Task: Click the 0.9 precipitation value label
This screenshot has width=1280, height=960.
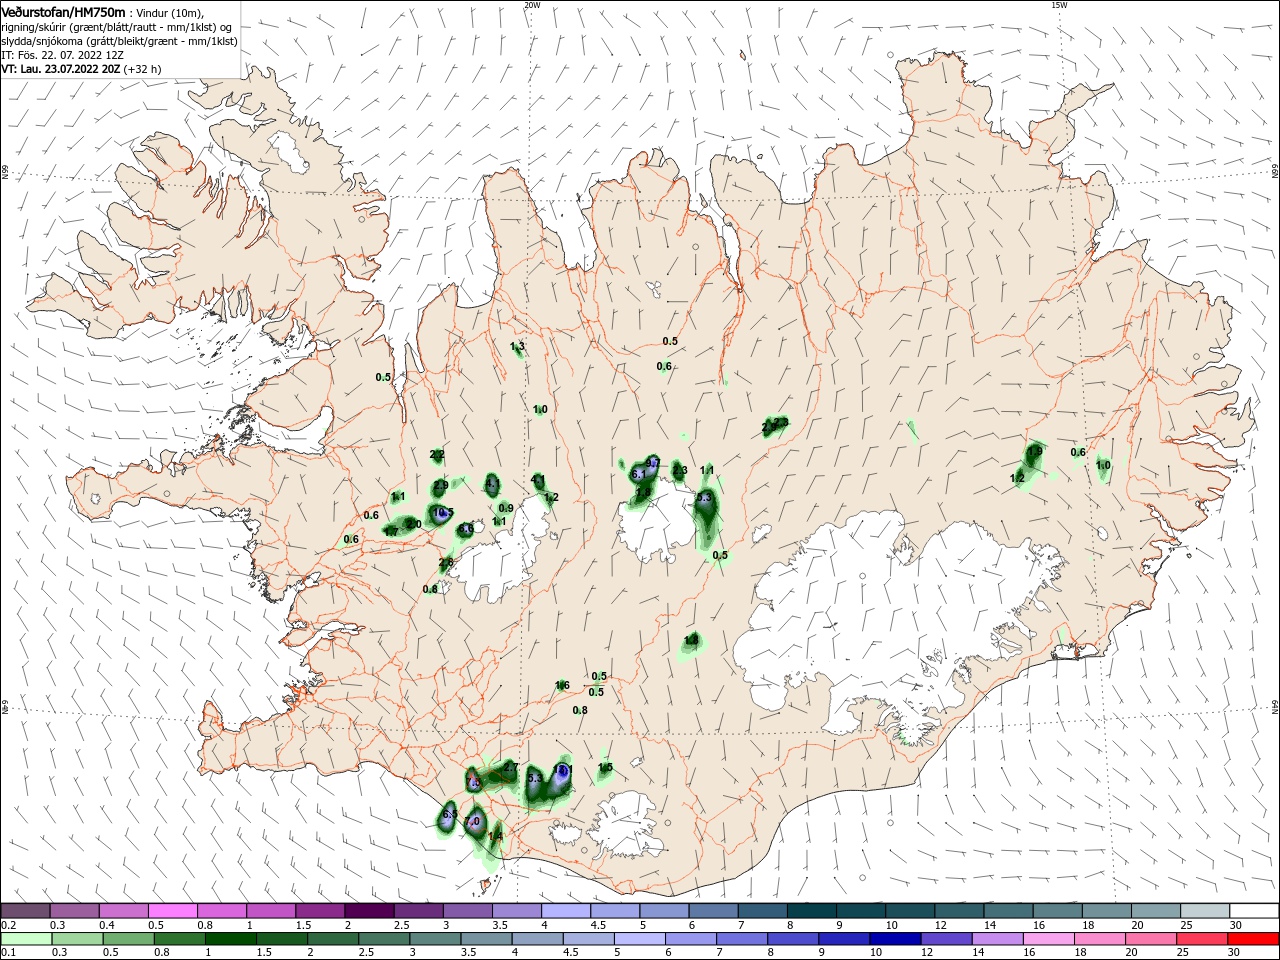Action: 506,508
